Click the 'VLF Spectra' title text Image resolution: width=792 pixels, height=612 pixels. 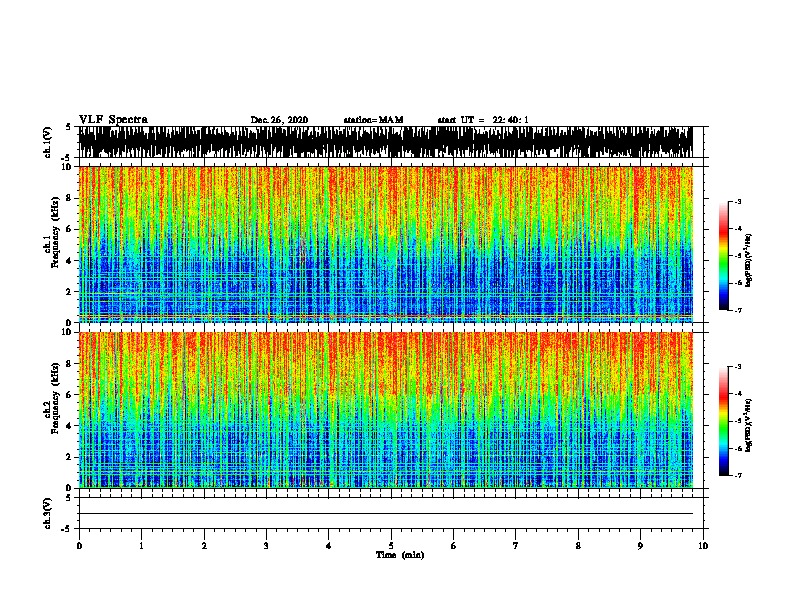click(x=113, y=120)
